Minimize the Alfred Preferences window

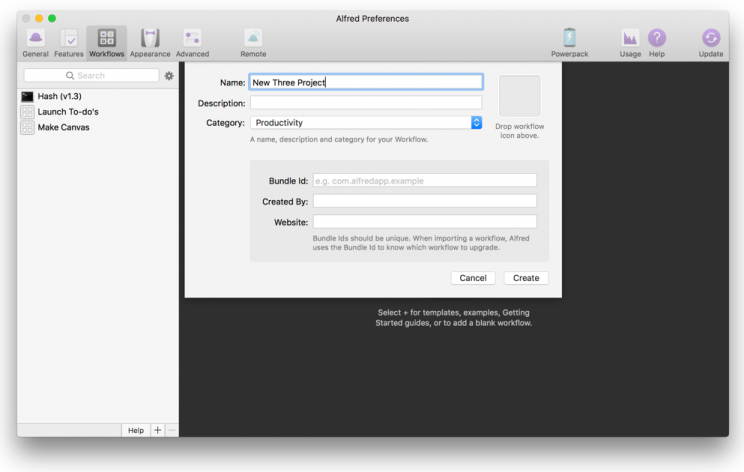39,19
